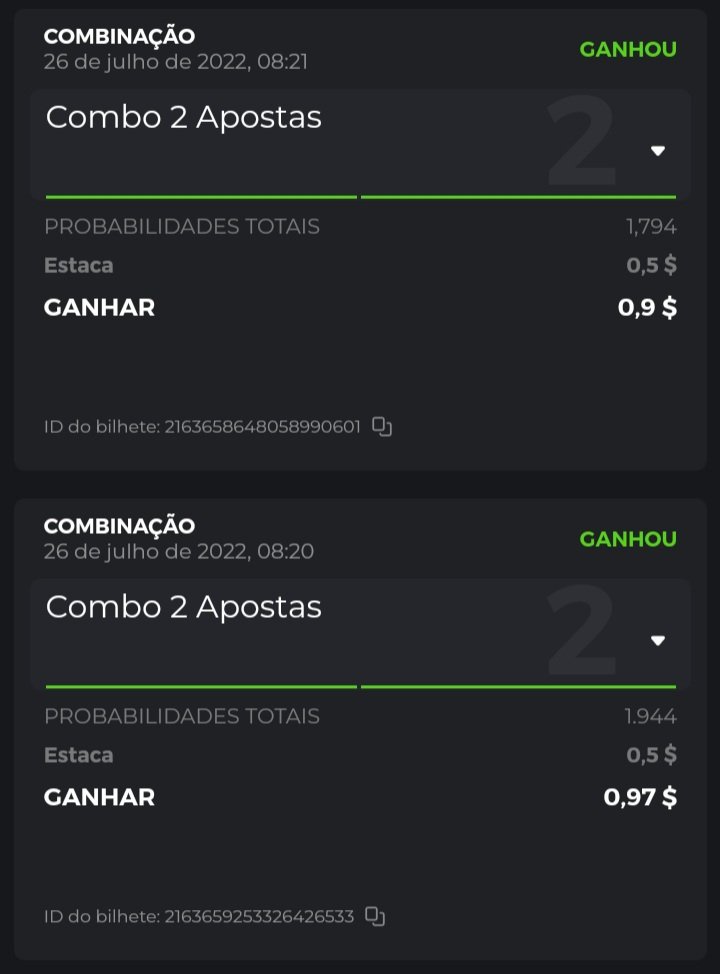Click GANHOU status on the 08:21 bet

628,50
